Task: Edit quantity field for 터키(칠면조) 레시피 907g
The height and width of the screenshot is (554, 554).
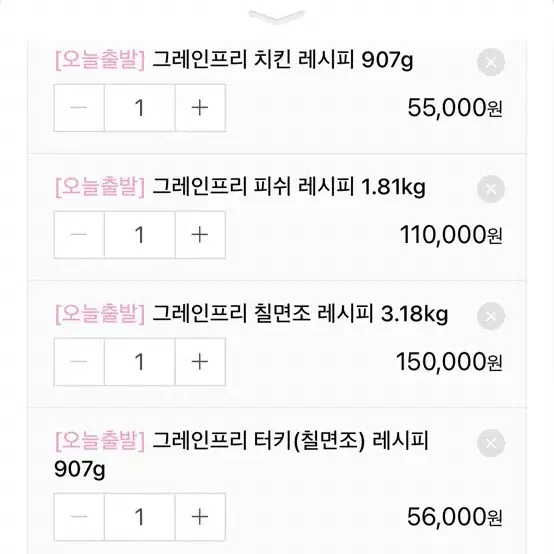Action: pyautogui.click(x=140, y=517)
